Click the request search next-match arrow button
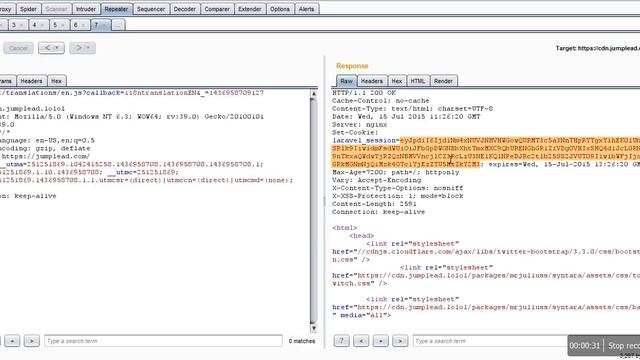640x360 pixels. pos(31,341)
